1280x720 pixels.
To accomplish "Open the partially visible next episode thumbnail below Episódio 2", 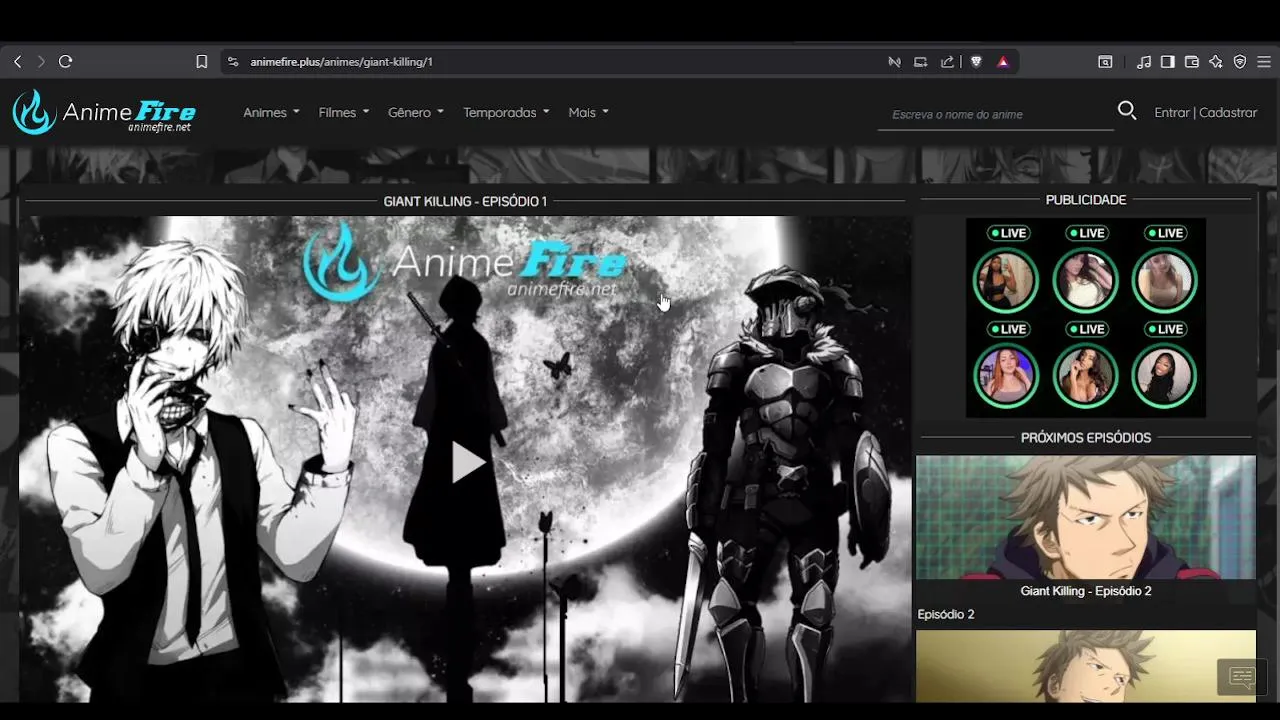I will (x=1086, y=666).
